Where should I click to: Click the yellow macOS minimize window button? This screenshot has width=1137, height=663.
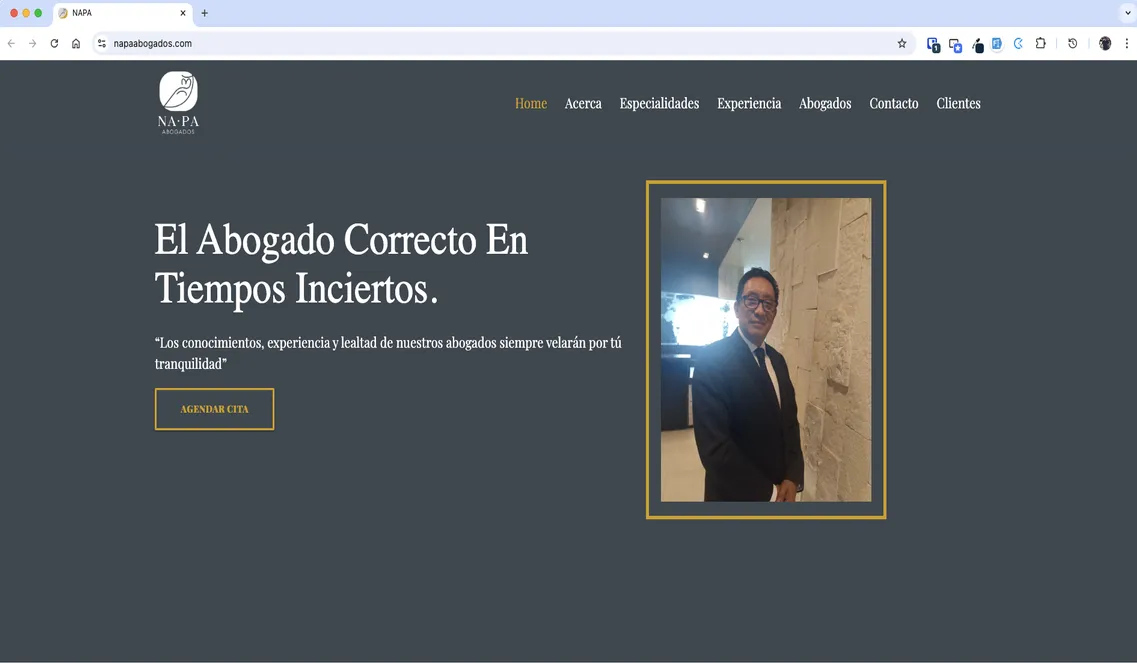tap(26, 13)
